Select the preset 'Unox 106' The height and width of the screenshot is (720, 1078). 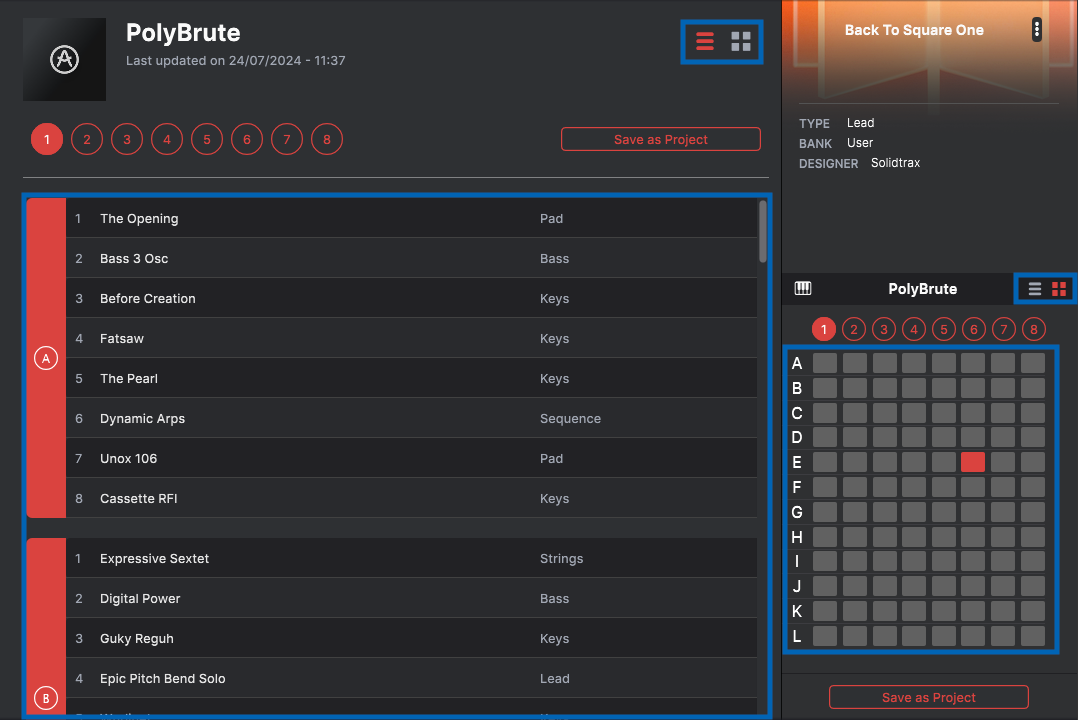click(411, 457)
